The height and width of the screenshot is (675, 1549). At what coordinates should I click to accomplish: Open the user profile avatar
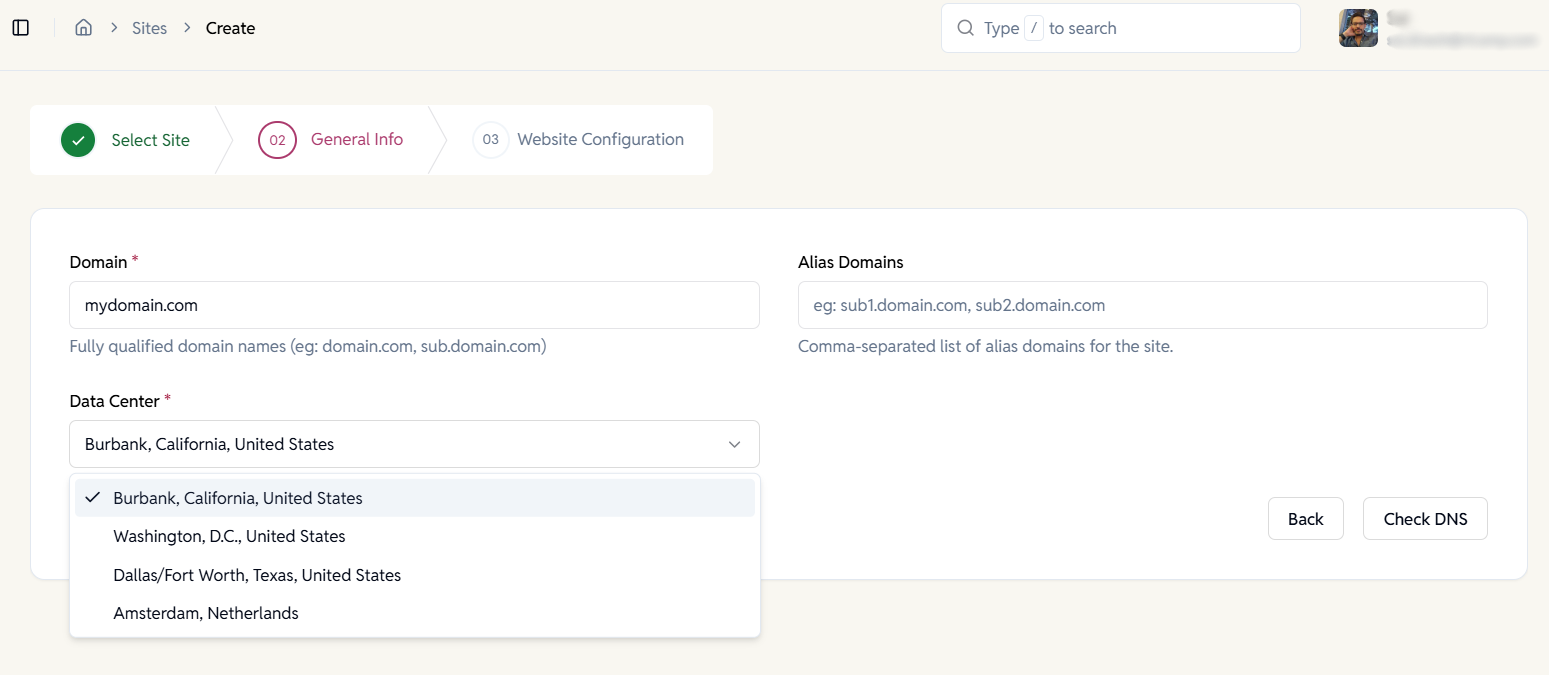pyautogui.click(x=1358, y=28)
